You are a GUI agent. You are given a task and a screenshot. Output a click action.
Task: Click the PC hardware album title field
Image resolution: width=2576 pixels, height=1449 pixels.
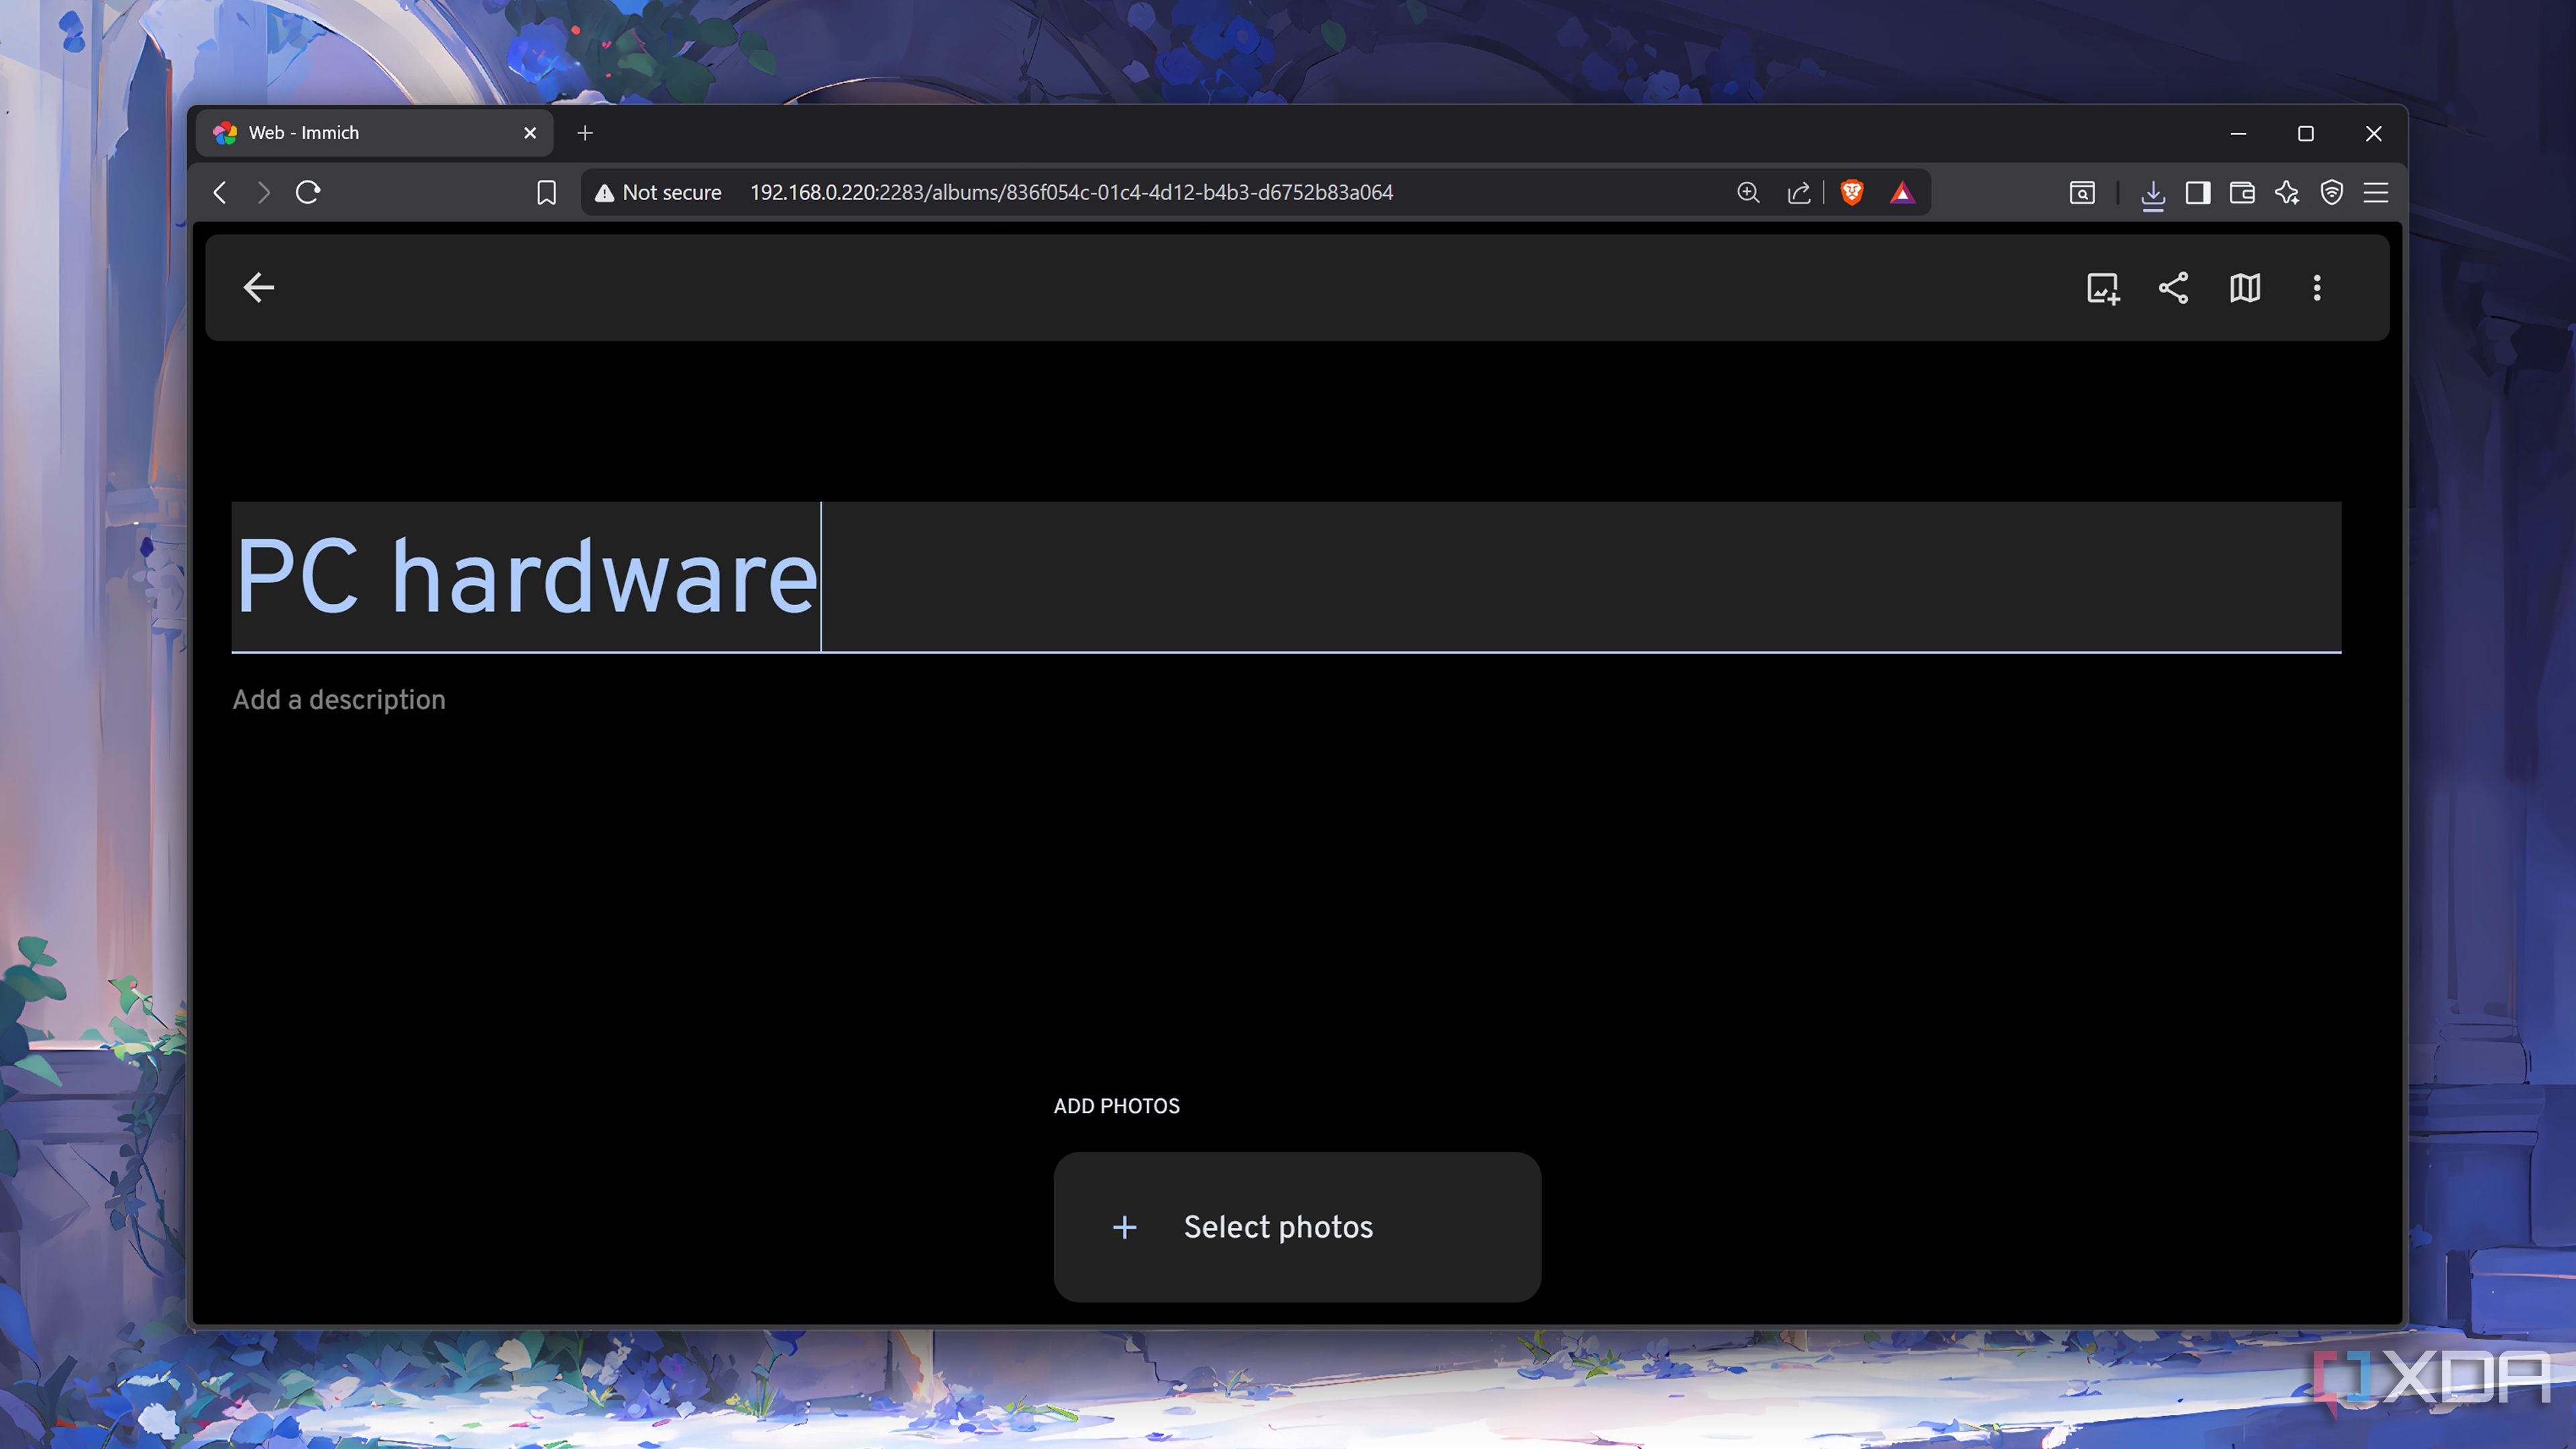click(x=1286, y=577)
